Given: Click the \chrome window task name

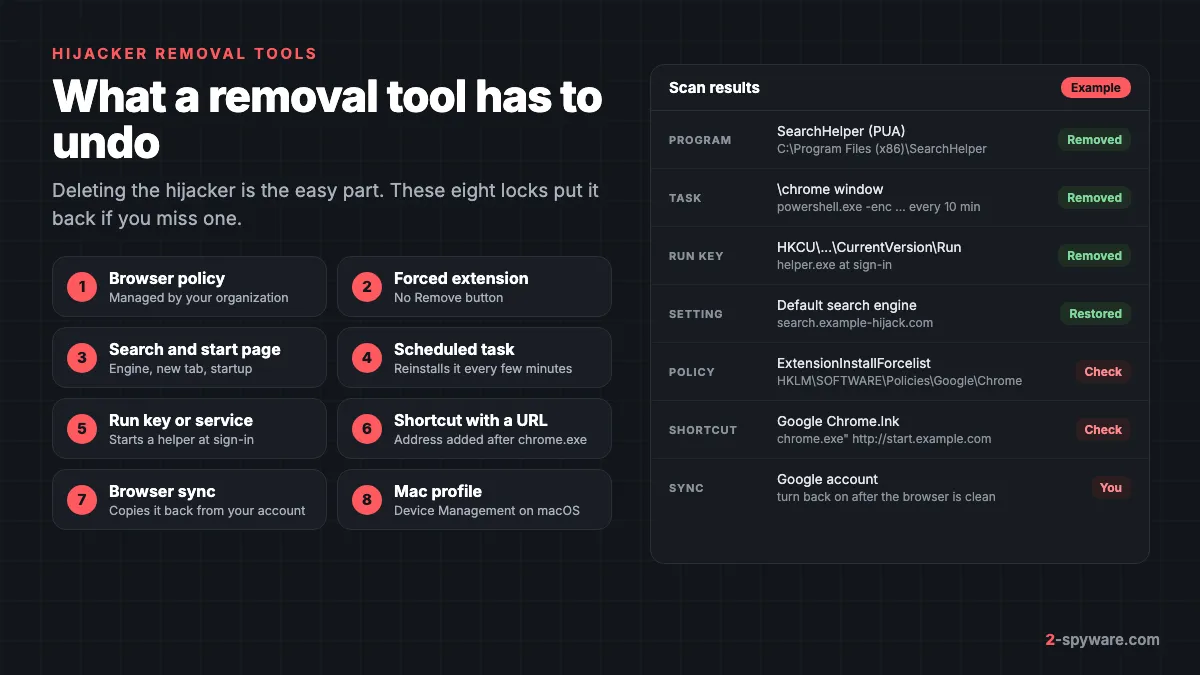Looking at the screenshot, I should pos(830,189).
